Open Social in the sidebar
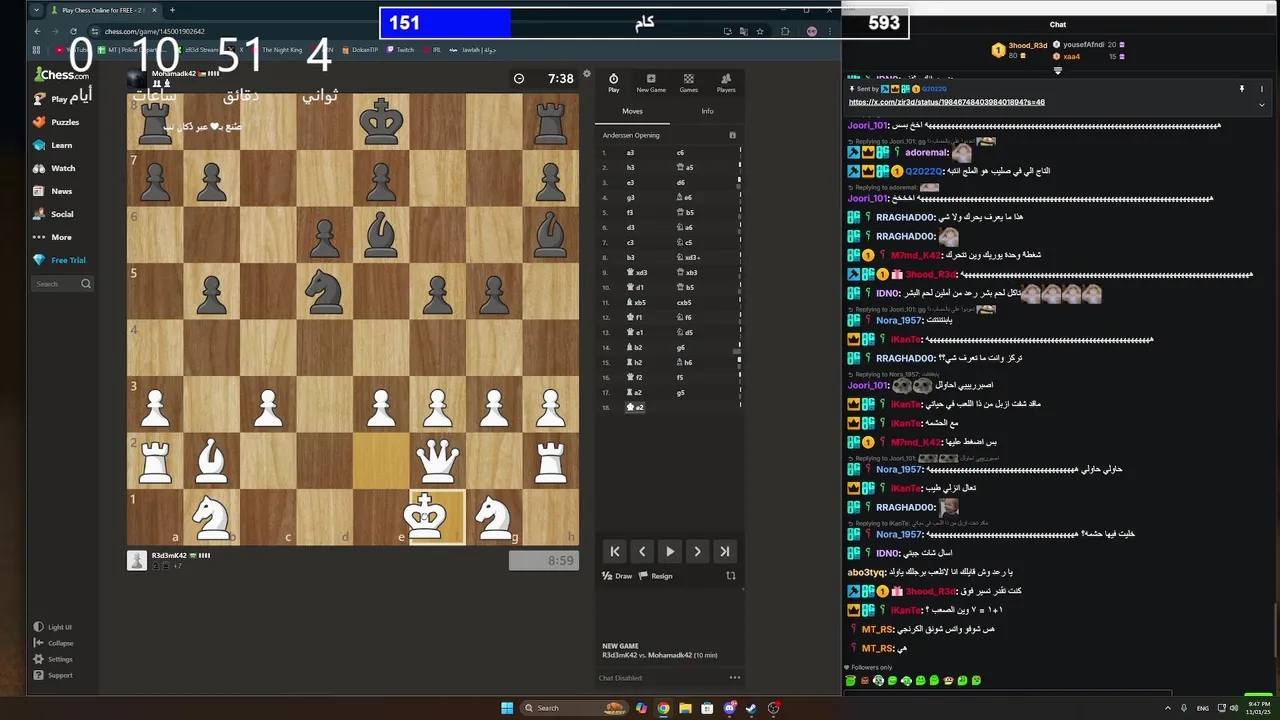 tap(56, 214)
